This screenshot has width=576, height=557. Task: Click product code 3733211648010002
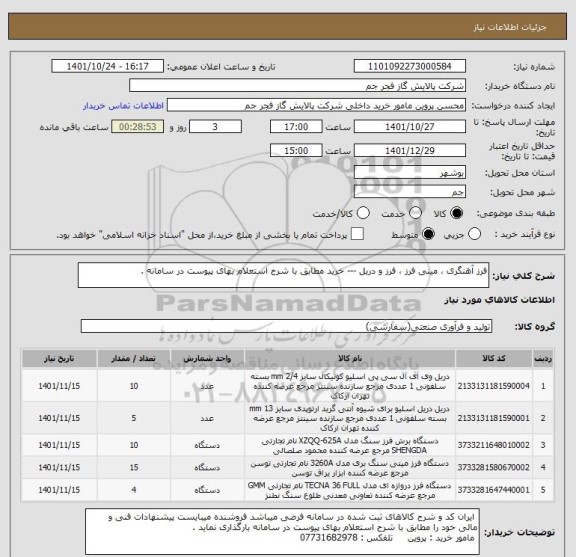(494, 445)
